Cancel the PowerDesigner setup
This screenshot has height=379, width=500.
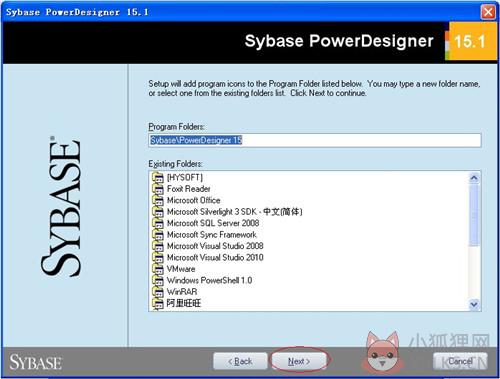[460, 361]
